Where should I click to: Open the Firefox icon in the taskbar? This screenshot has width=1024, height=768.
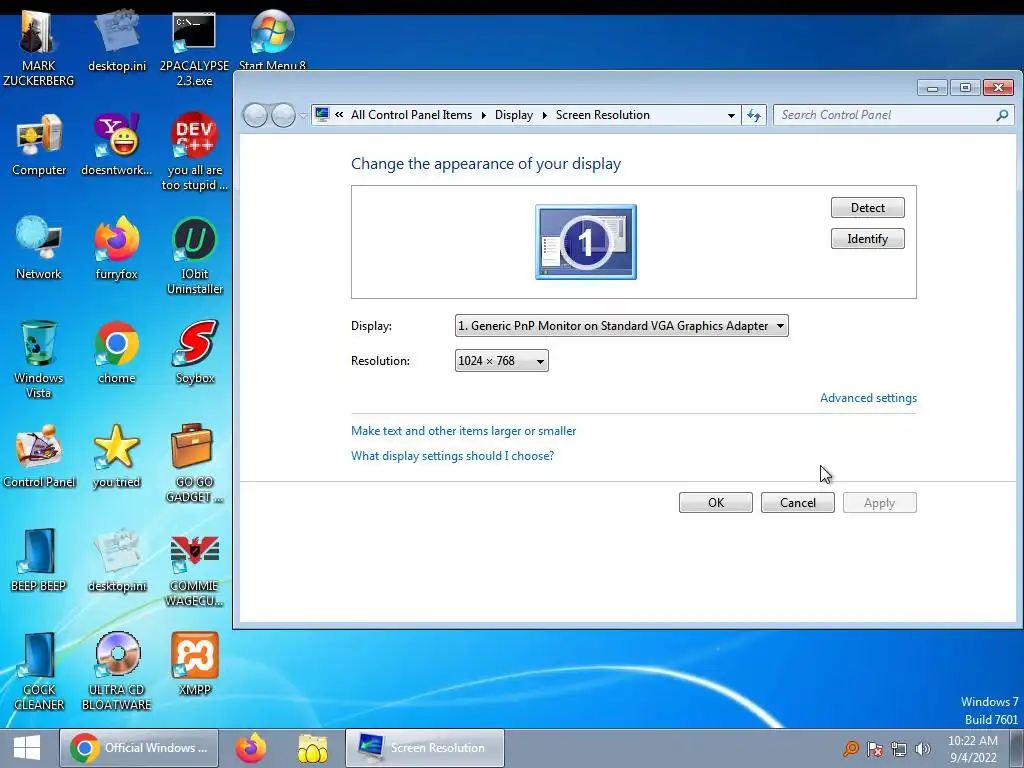click(x=251, y=748)
